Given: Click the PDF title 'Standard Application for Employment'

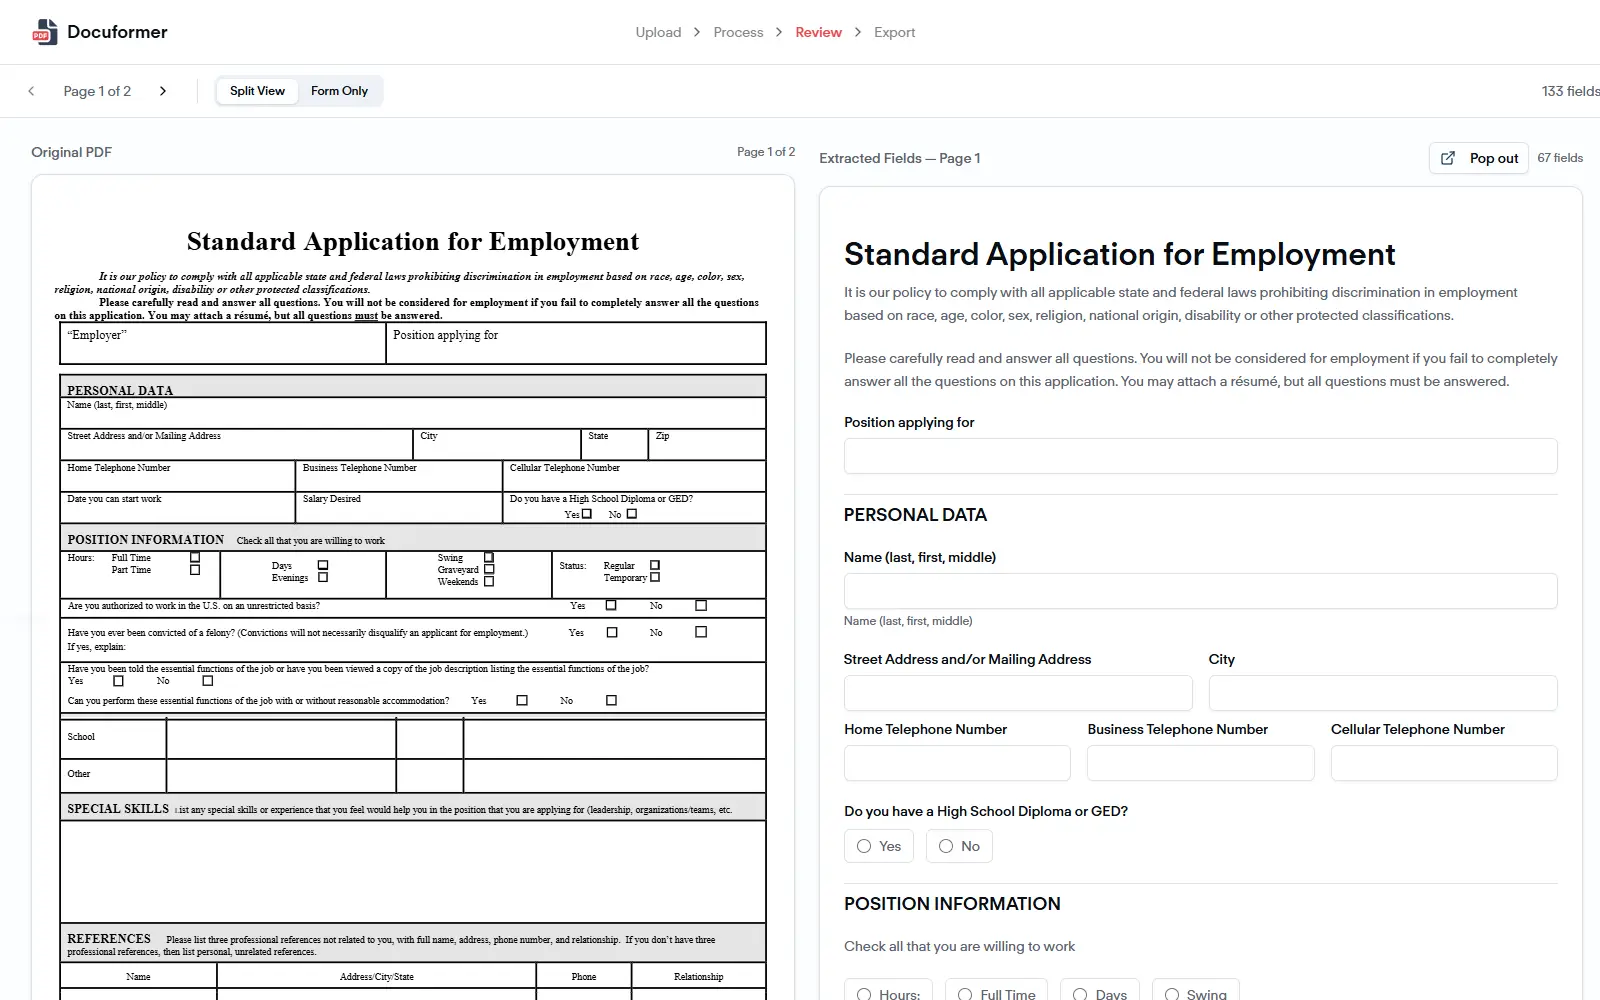Looking at the screenshot, I should [x=413, y=242].
